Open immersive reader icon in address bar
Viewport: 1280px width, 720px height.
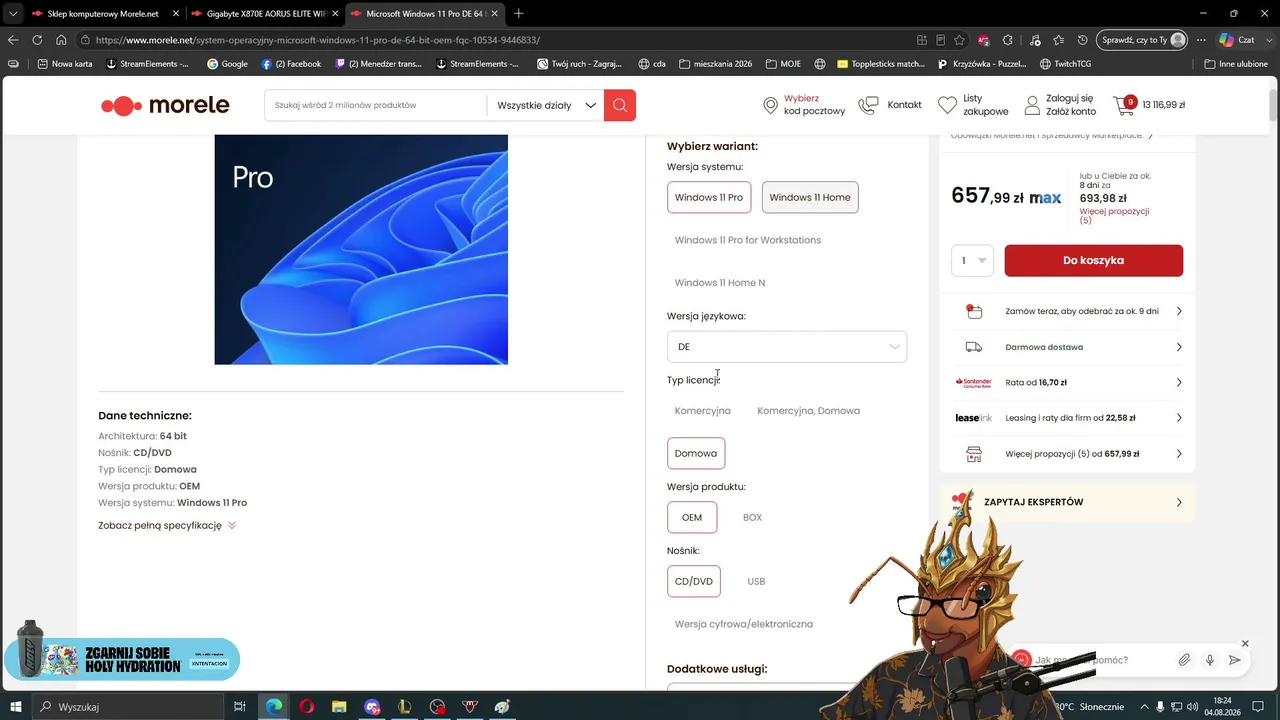tap(941, 40)
